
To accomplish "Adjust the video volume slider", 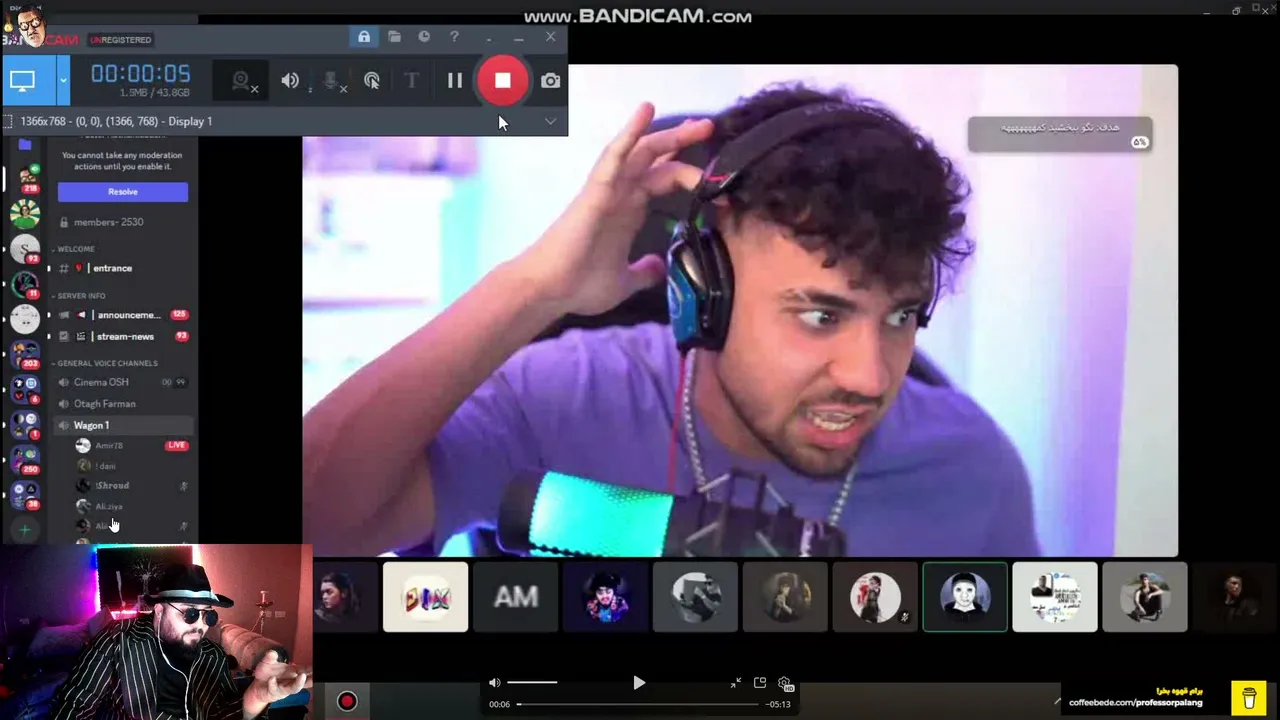I will tap(532, 683).
